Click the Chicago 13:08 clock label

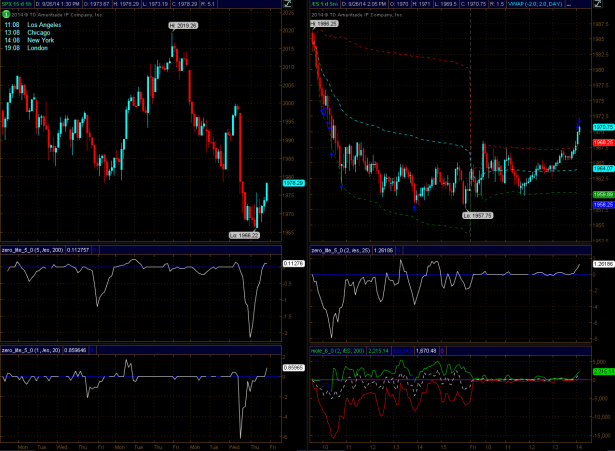click(27, 33)
